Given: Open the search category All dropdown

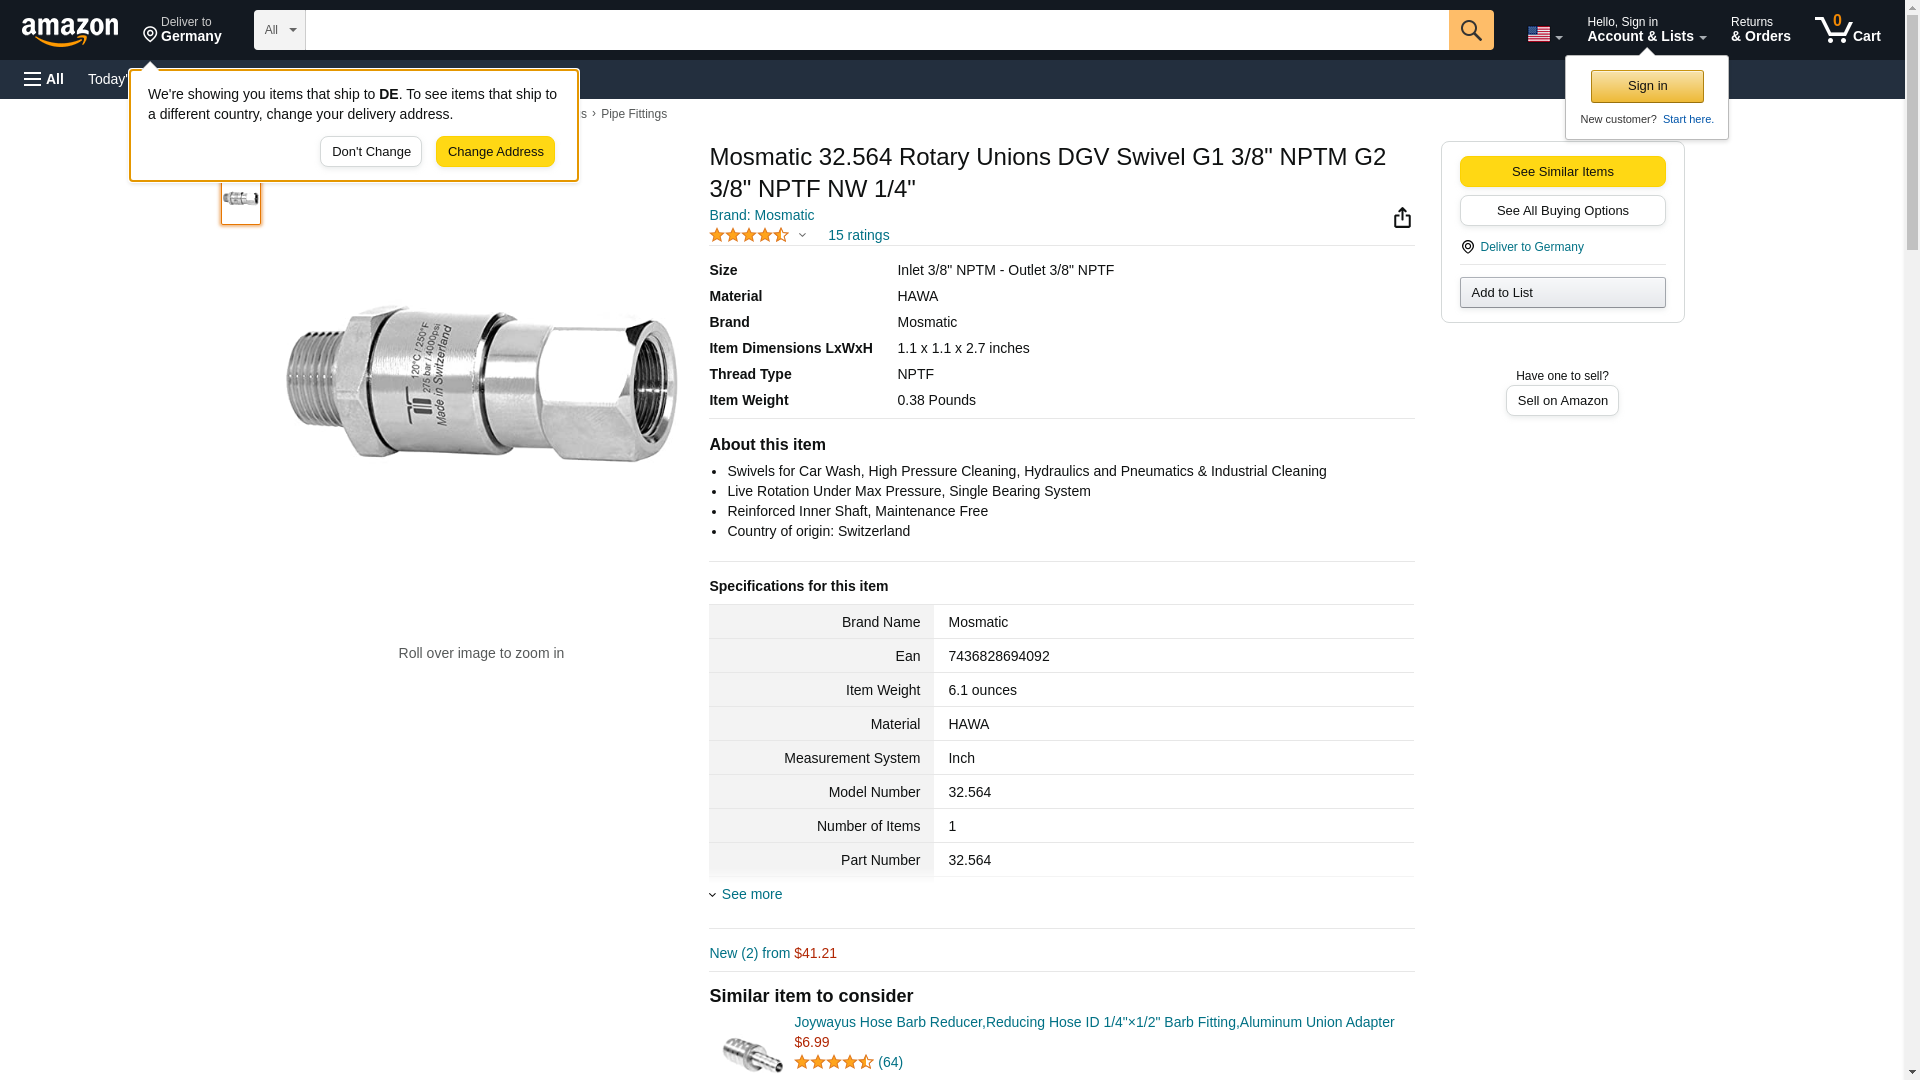Looking at the screenshot, I should point(279,30).
